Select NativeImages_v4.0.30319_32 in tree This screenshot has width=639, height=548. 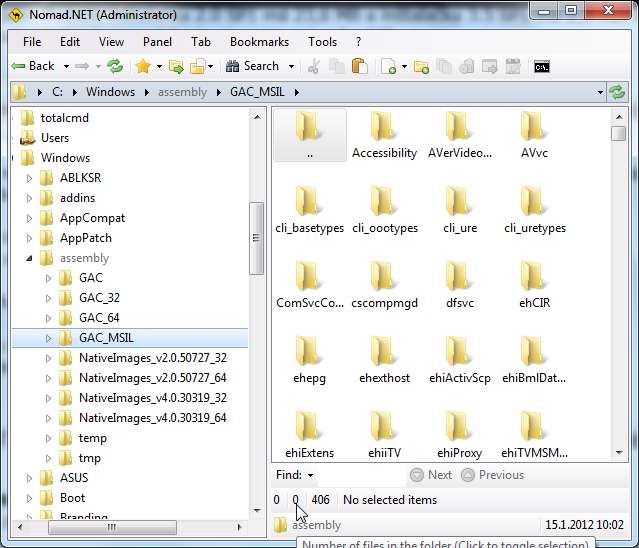153,398
